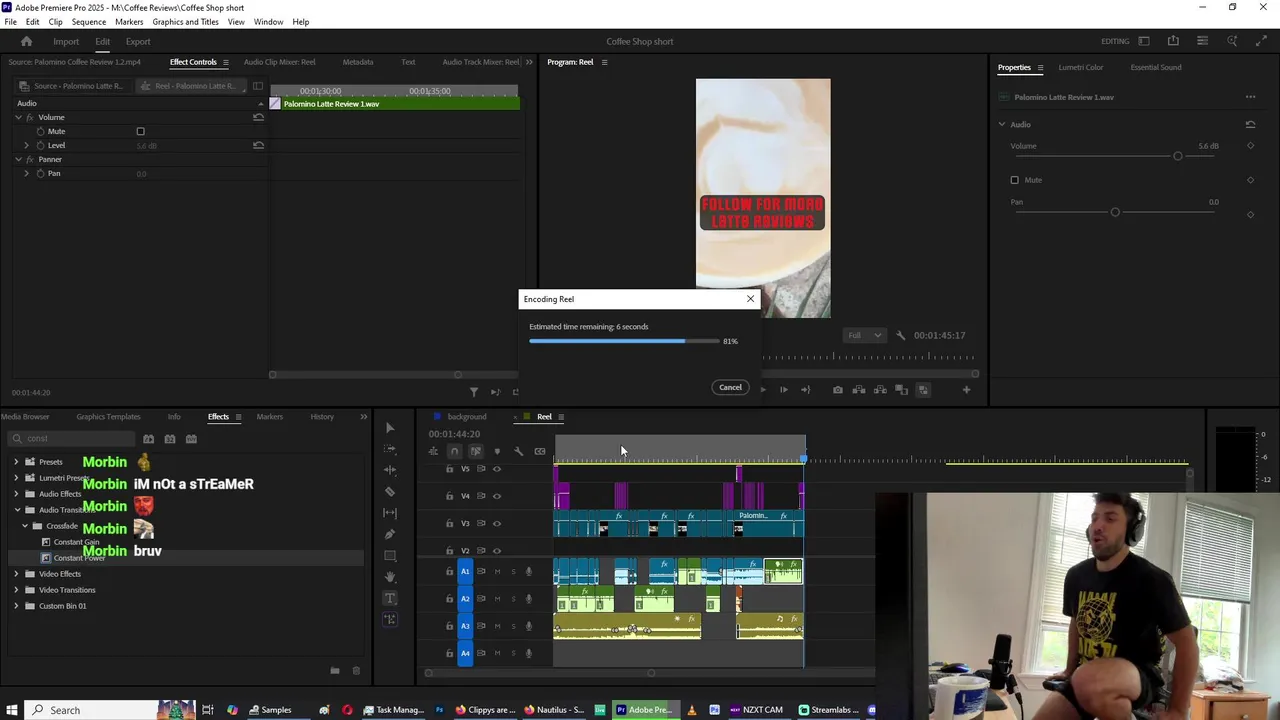Select the Ripple Edit tool

tap(390, 470)
